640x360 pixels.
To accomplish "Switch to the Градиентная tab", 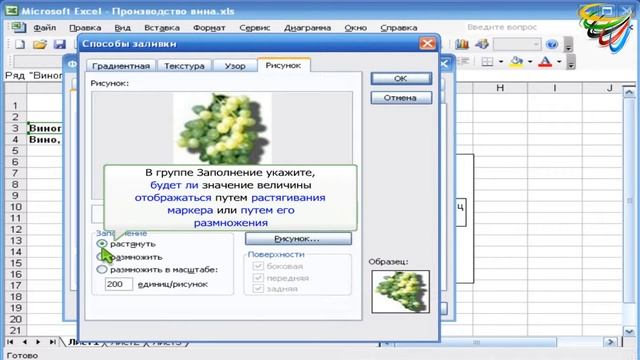I will coord(121,66).
